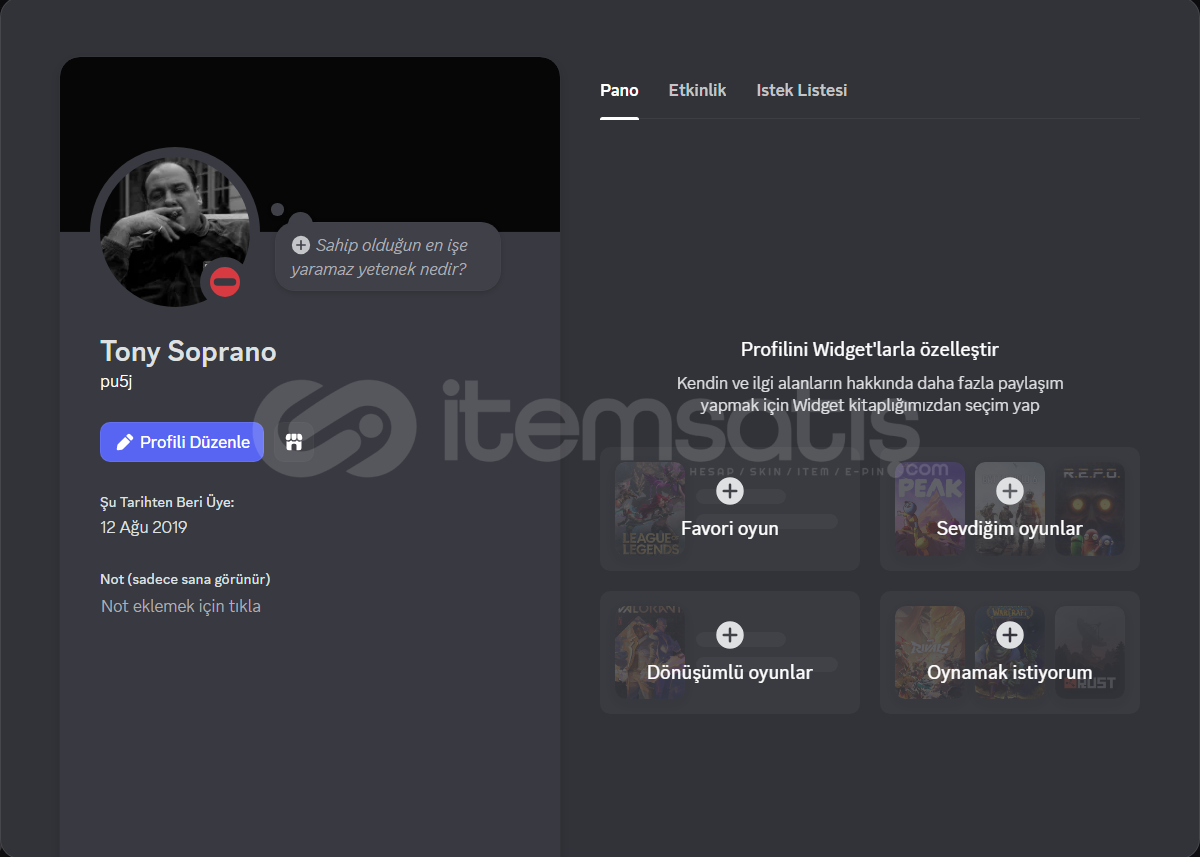
Task: Add a Favori oyun widget
Action: [x=730, y=509]
